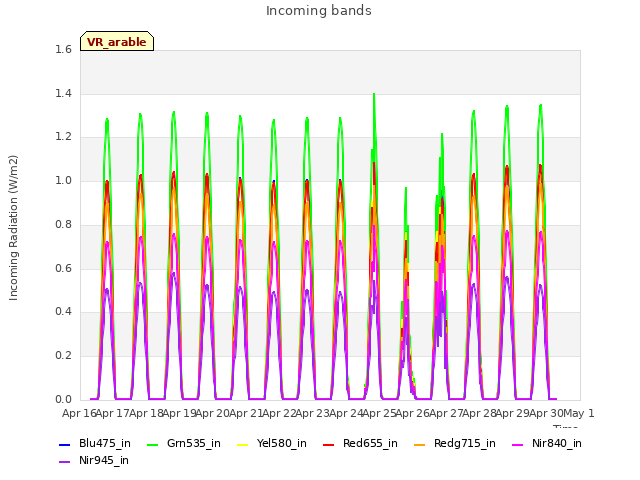The image size is (640, 480).
Task: Click the orange Redg715_in legend color marker
Action: pyautogui.click(x=419, y=444)
